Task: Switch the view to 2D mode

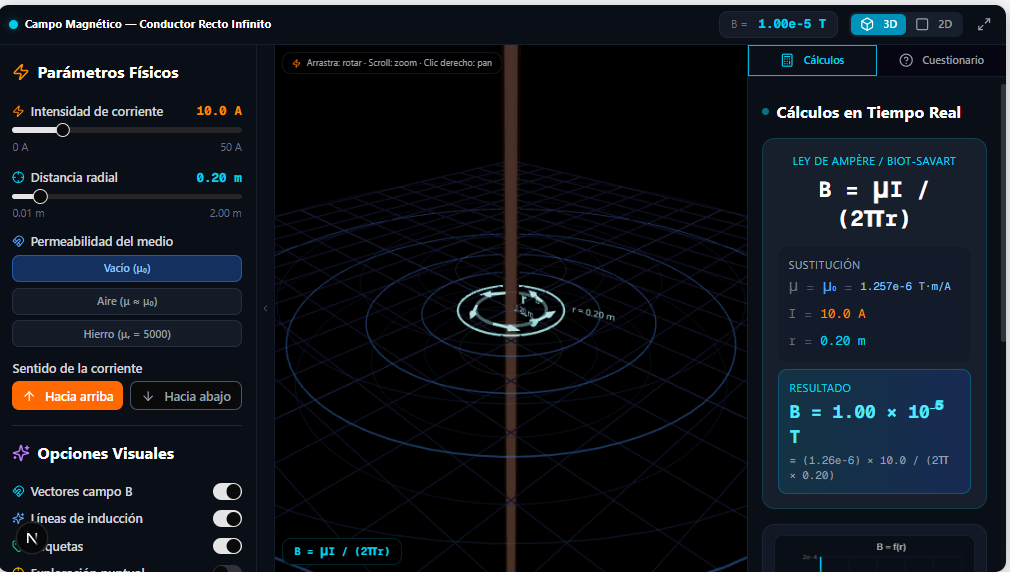Action: (934, 24)
